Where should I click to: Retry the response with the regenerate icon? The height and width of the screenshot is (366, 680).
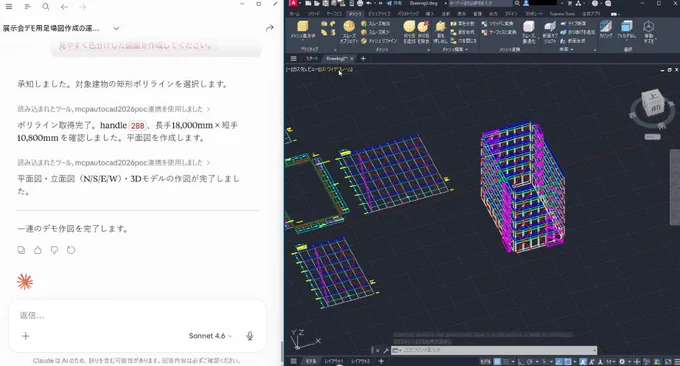[x=71, y=250]
